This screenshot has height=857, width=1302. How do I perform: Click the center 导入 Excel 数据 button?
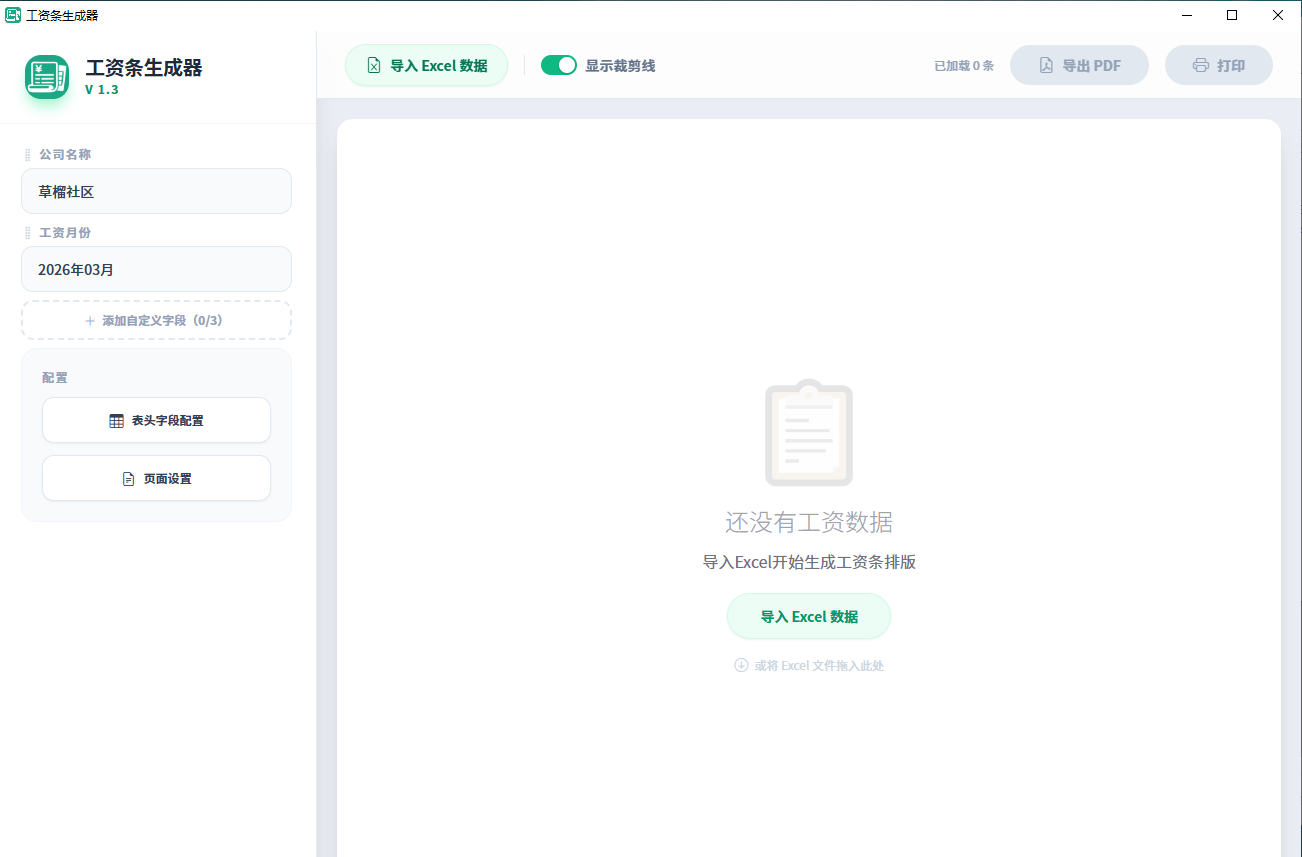(808, 617)
